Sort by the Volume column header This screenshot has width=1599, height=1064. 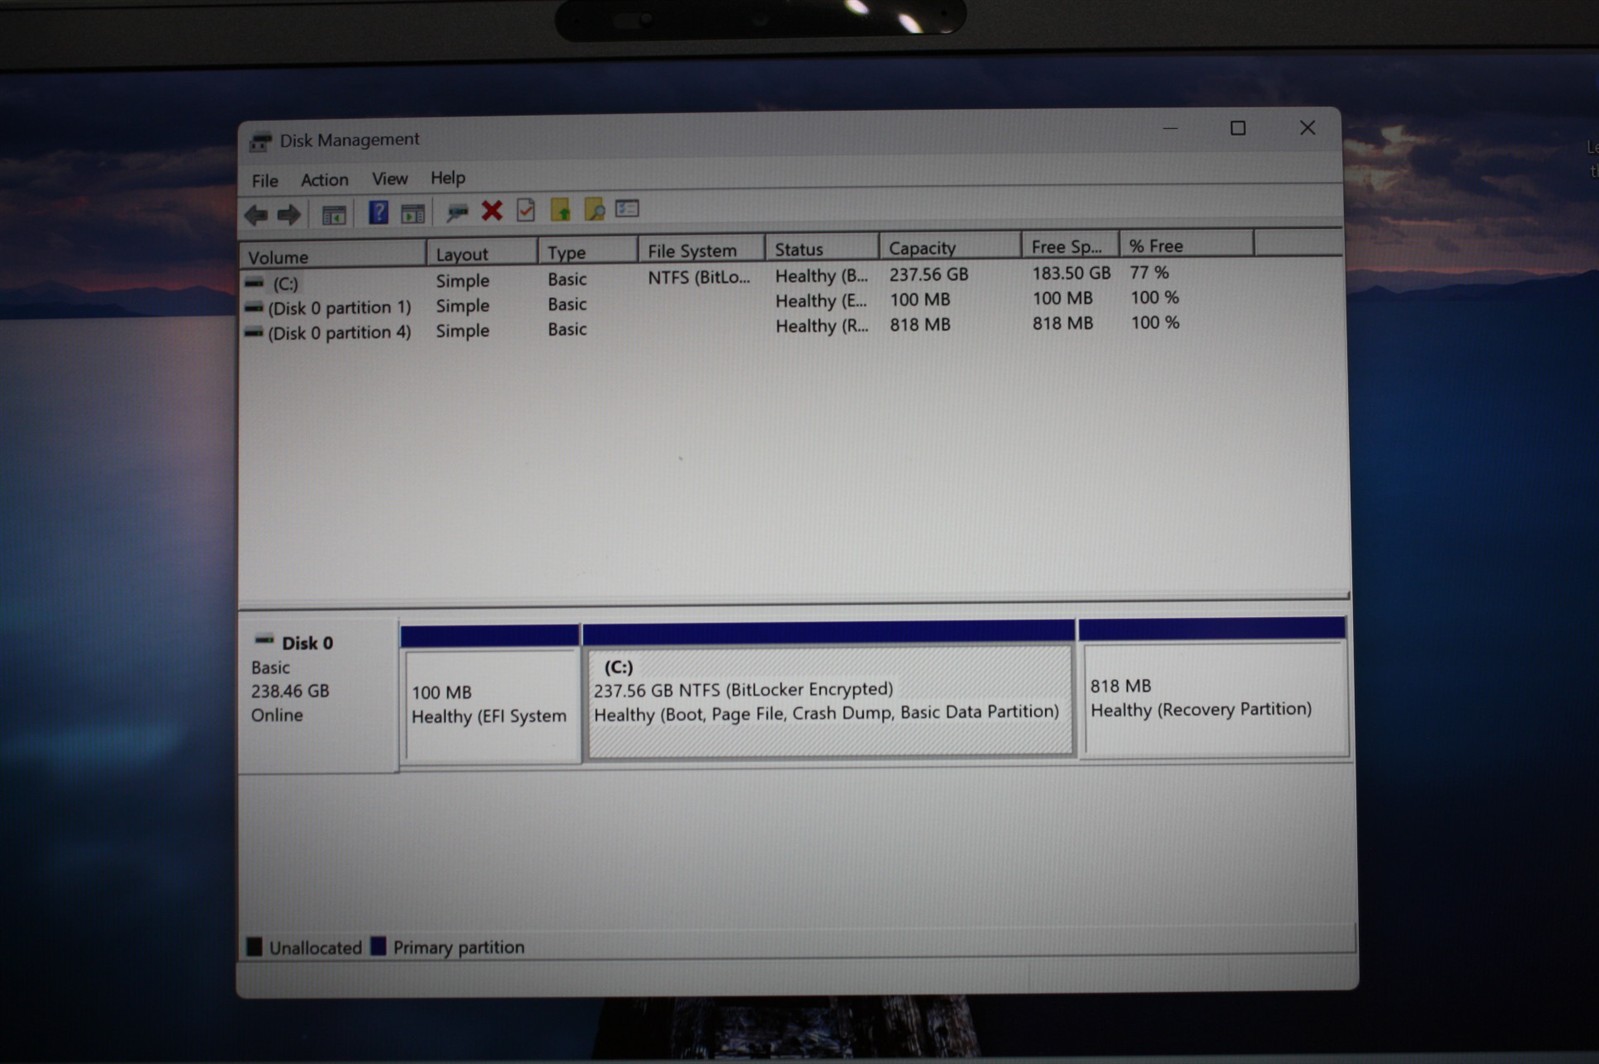click(x=333, y=256)
